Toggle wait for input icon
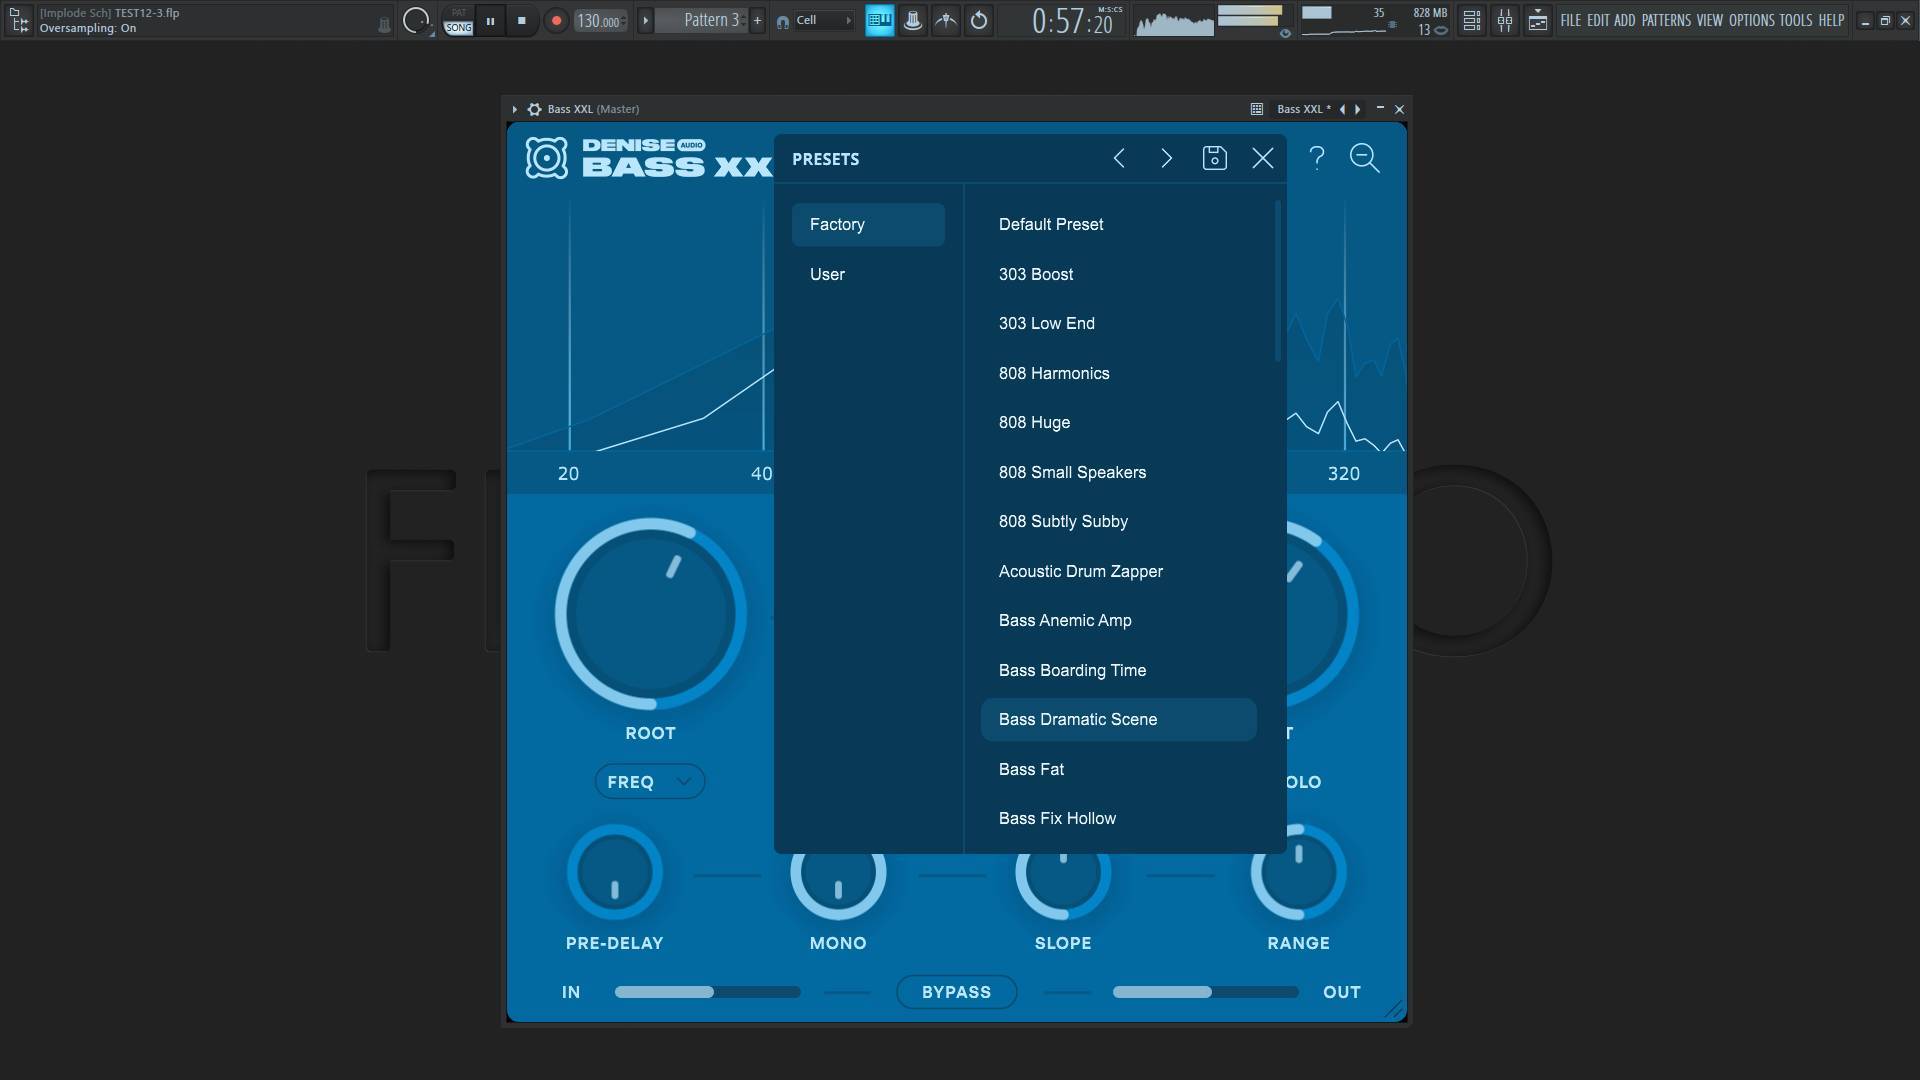This screenshot has width=1920, height=1080. (946, 20)
